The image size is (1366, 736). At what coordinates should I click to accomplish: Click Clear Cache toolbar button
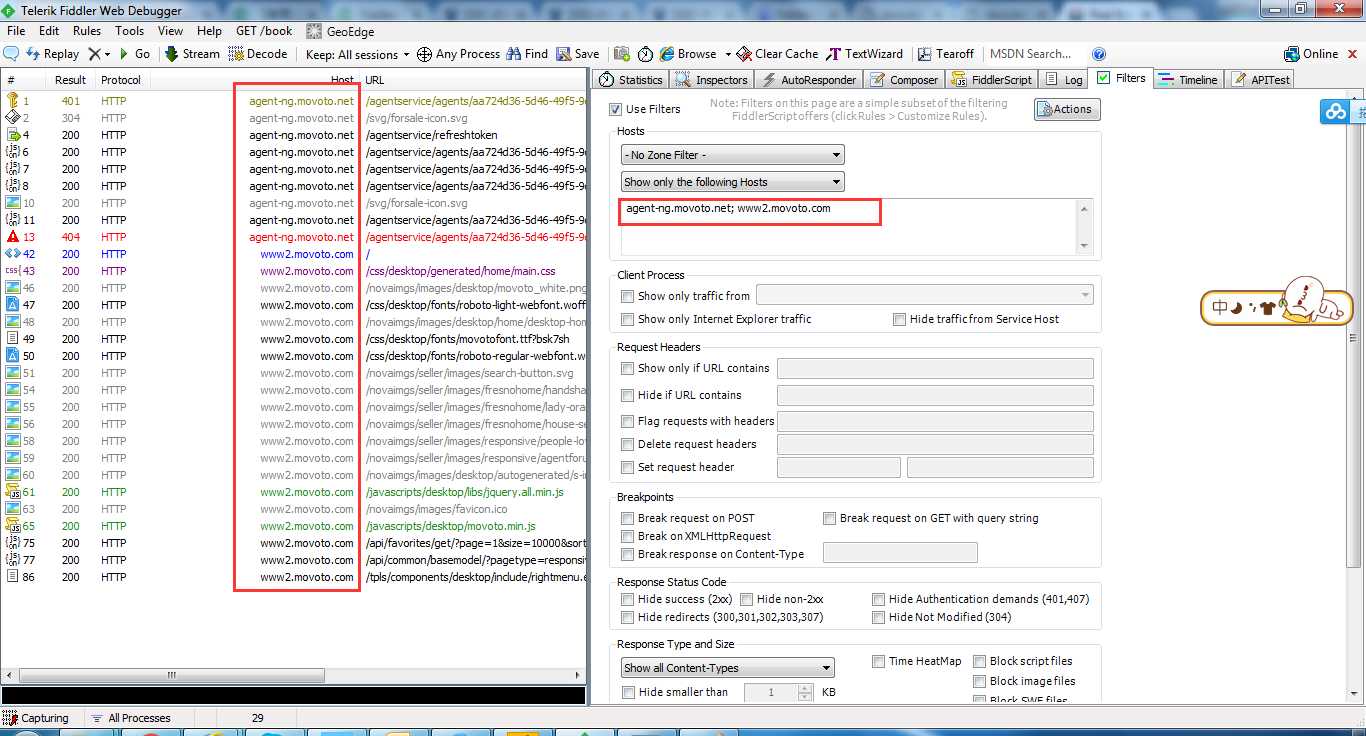point(778,54)
